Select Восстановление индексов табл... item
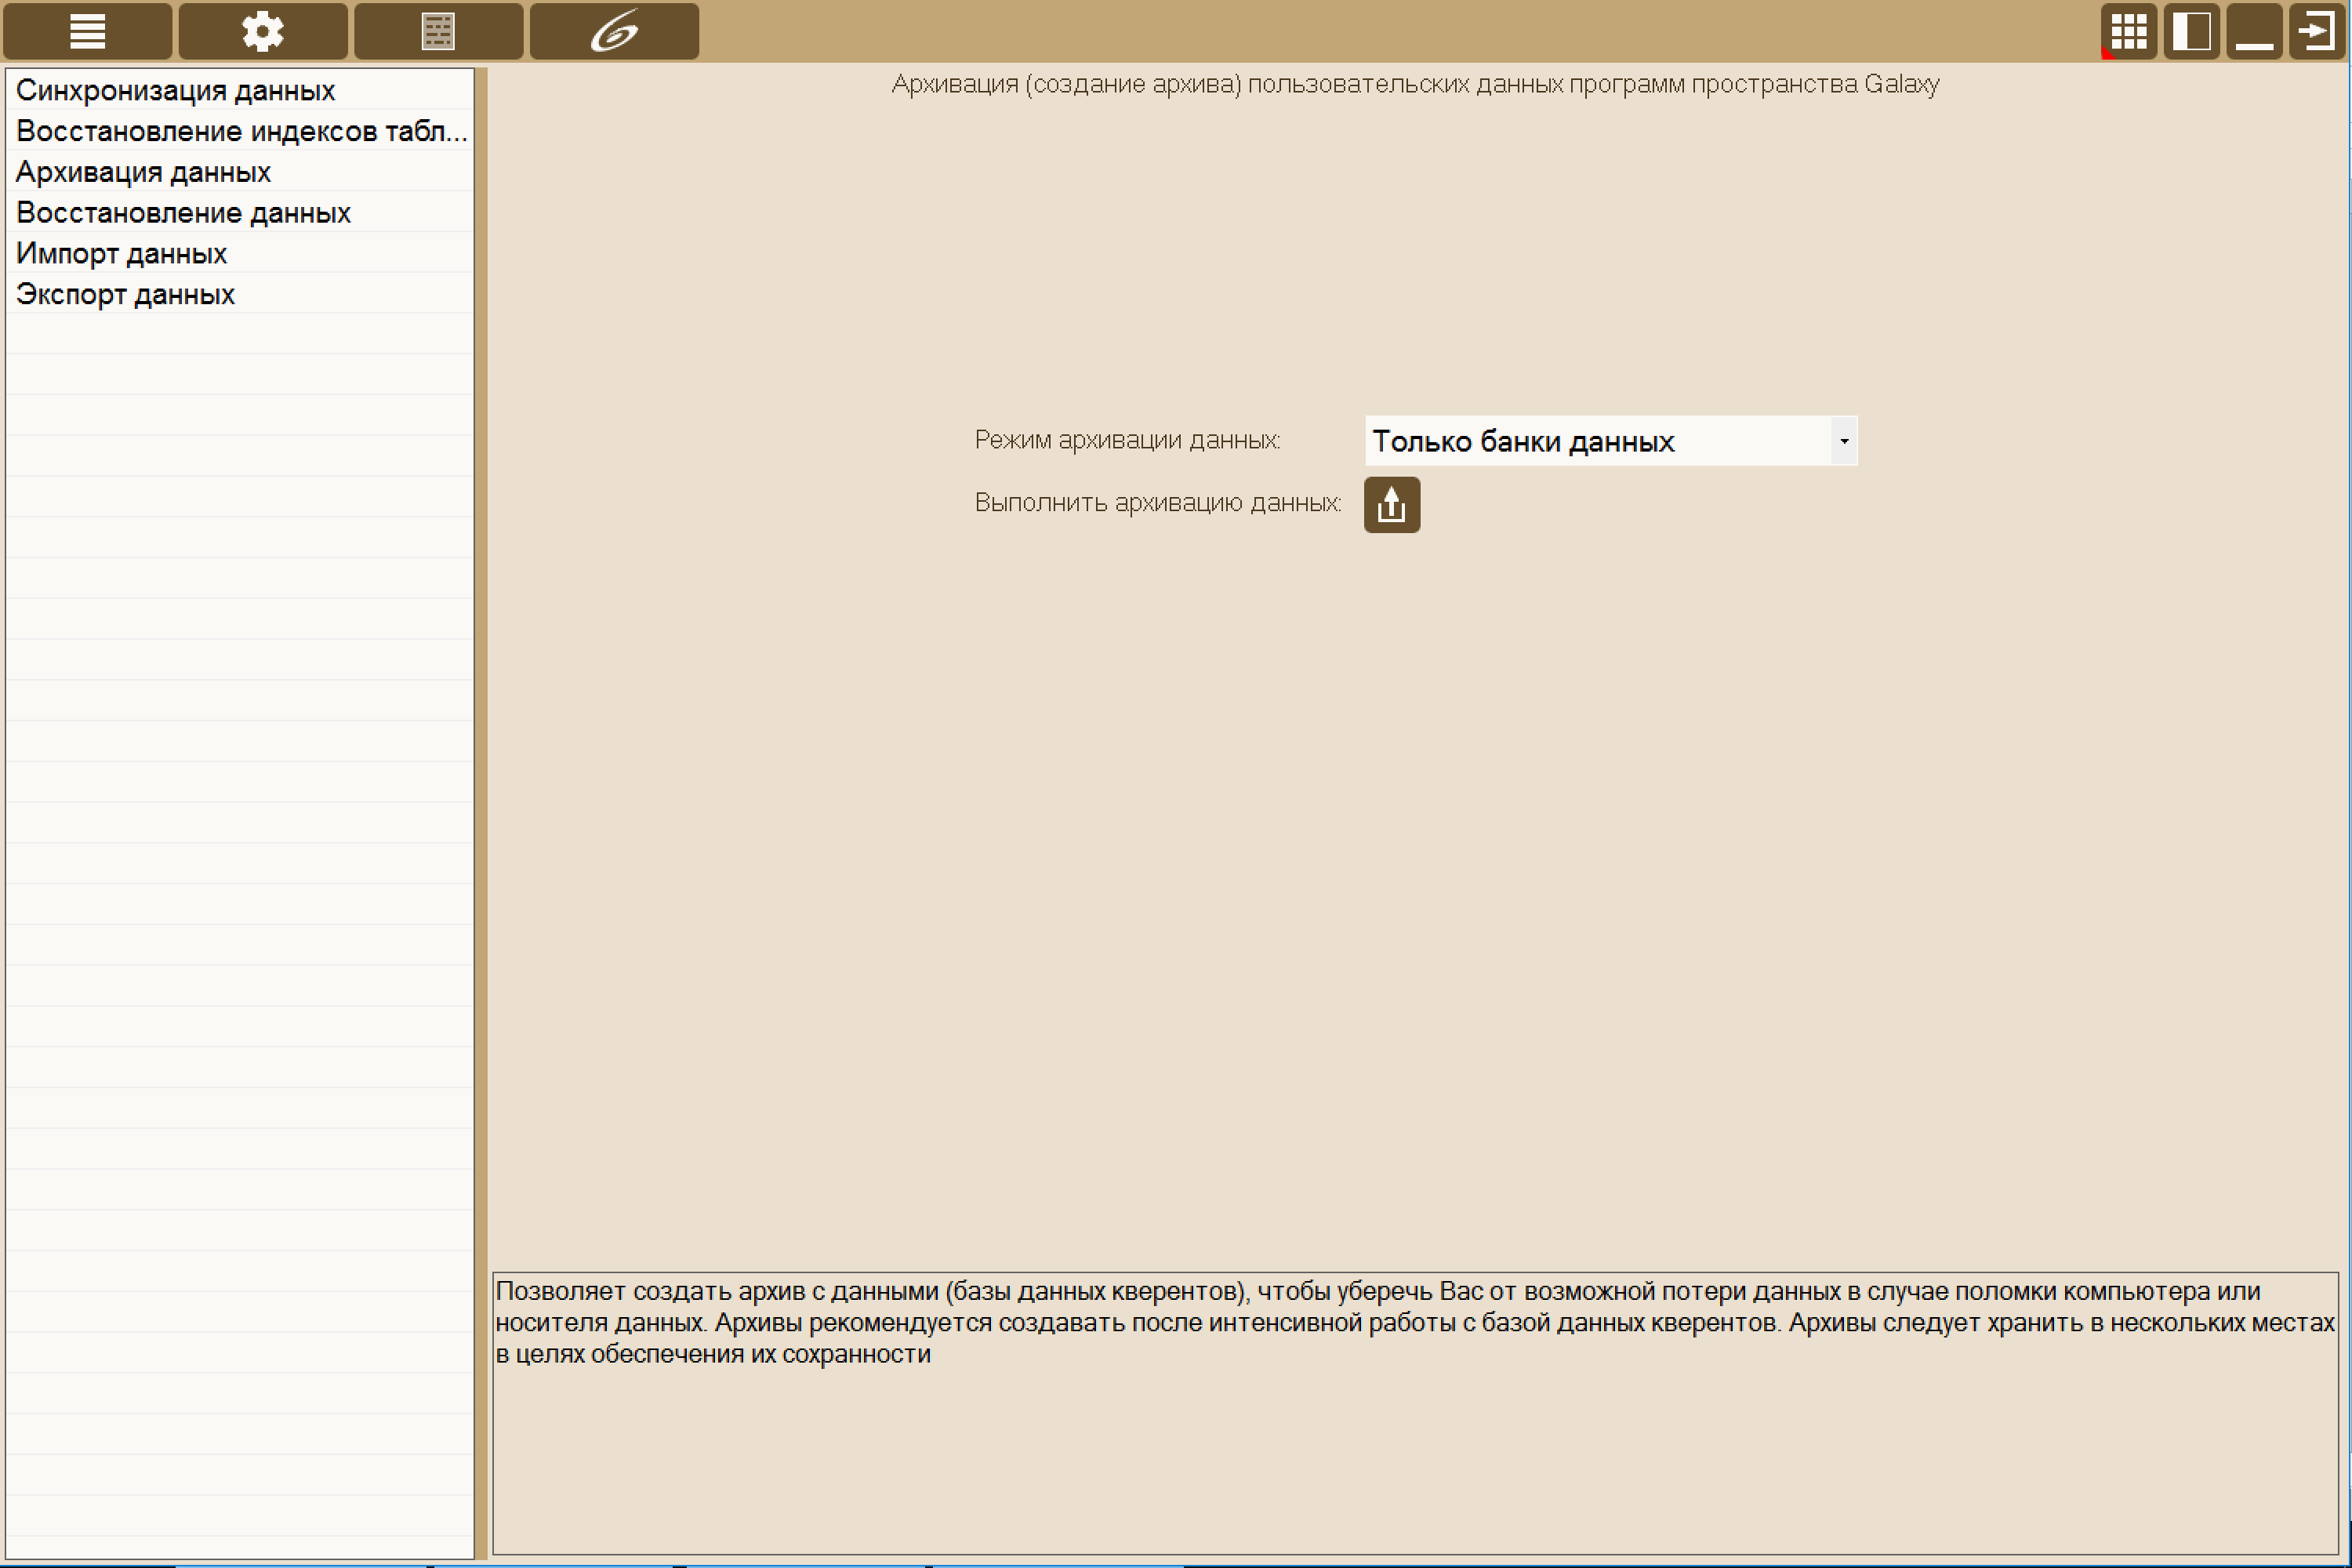Screen dimensions: 2352x1568 pos(240,131)
